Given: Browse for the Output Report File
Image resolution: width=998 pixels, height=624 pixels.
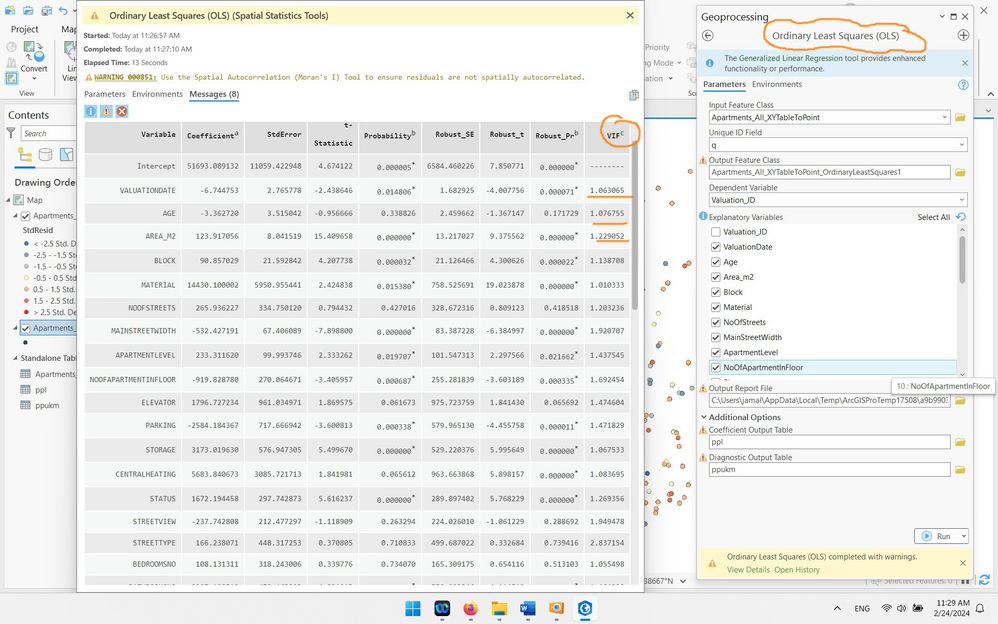Looking at the screenshot, I should [960, 400].
